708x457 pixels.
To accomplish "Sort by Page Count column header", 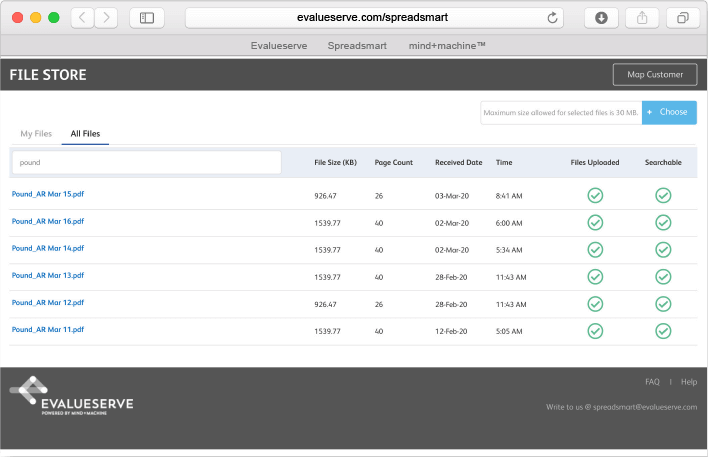I will pyautogui.click(x=394, y=163).
